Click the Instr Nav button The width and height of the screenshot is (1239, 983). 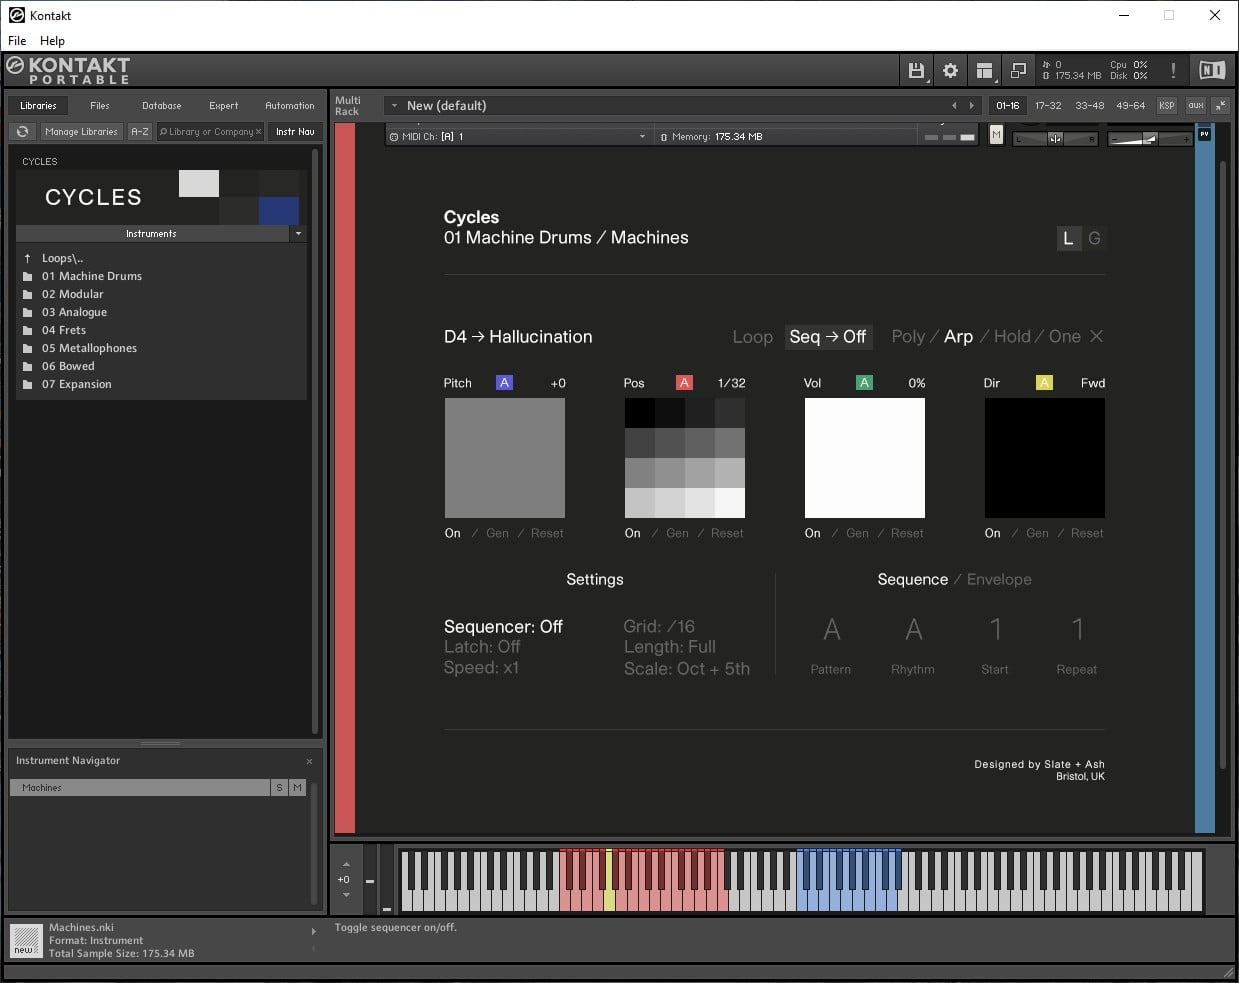click(295, 131)
